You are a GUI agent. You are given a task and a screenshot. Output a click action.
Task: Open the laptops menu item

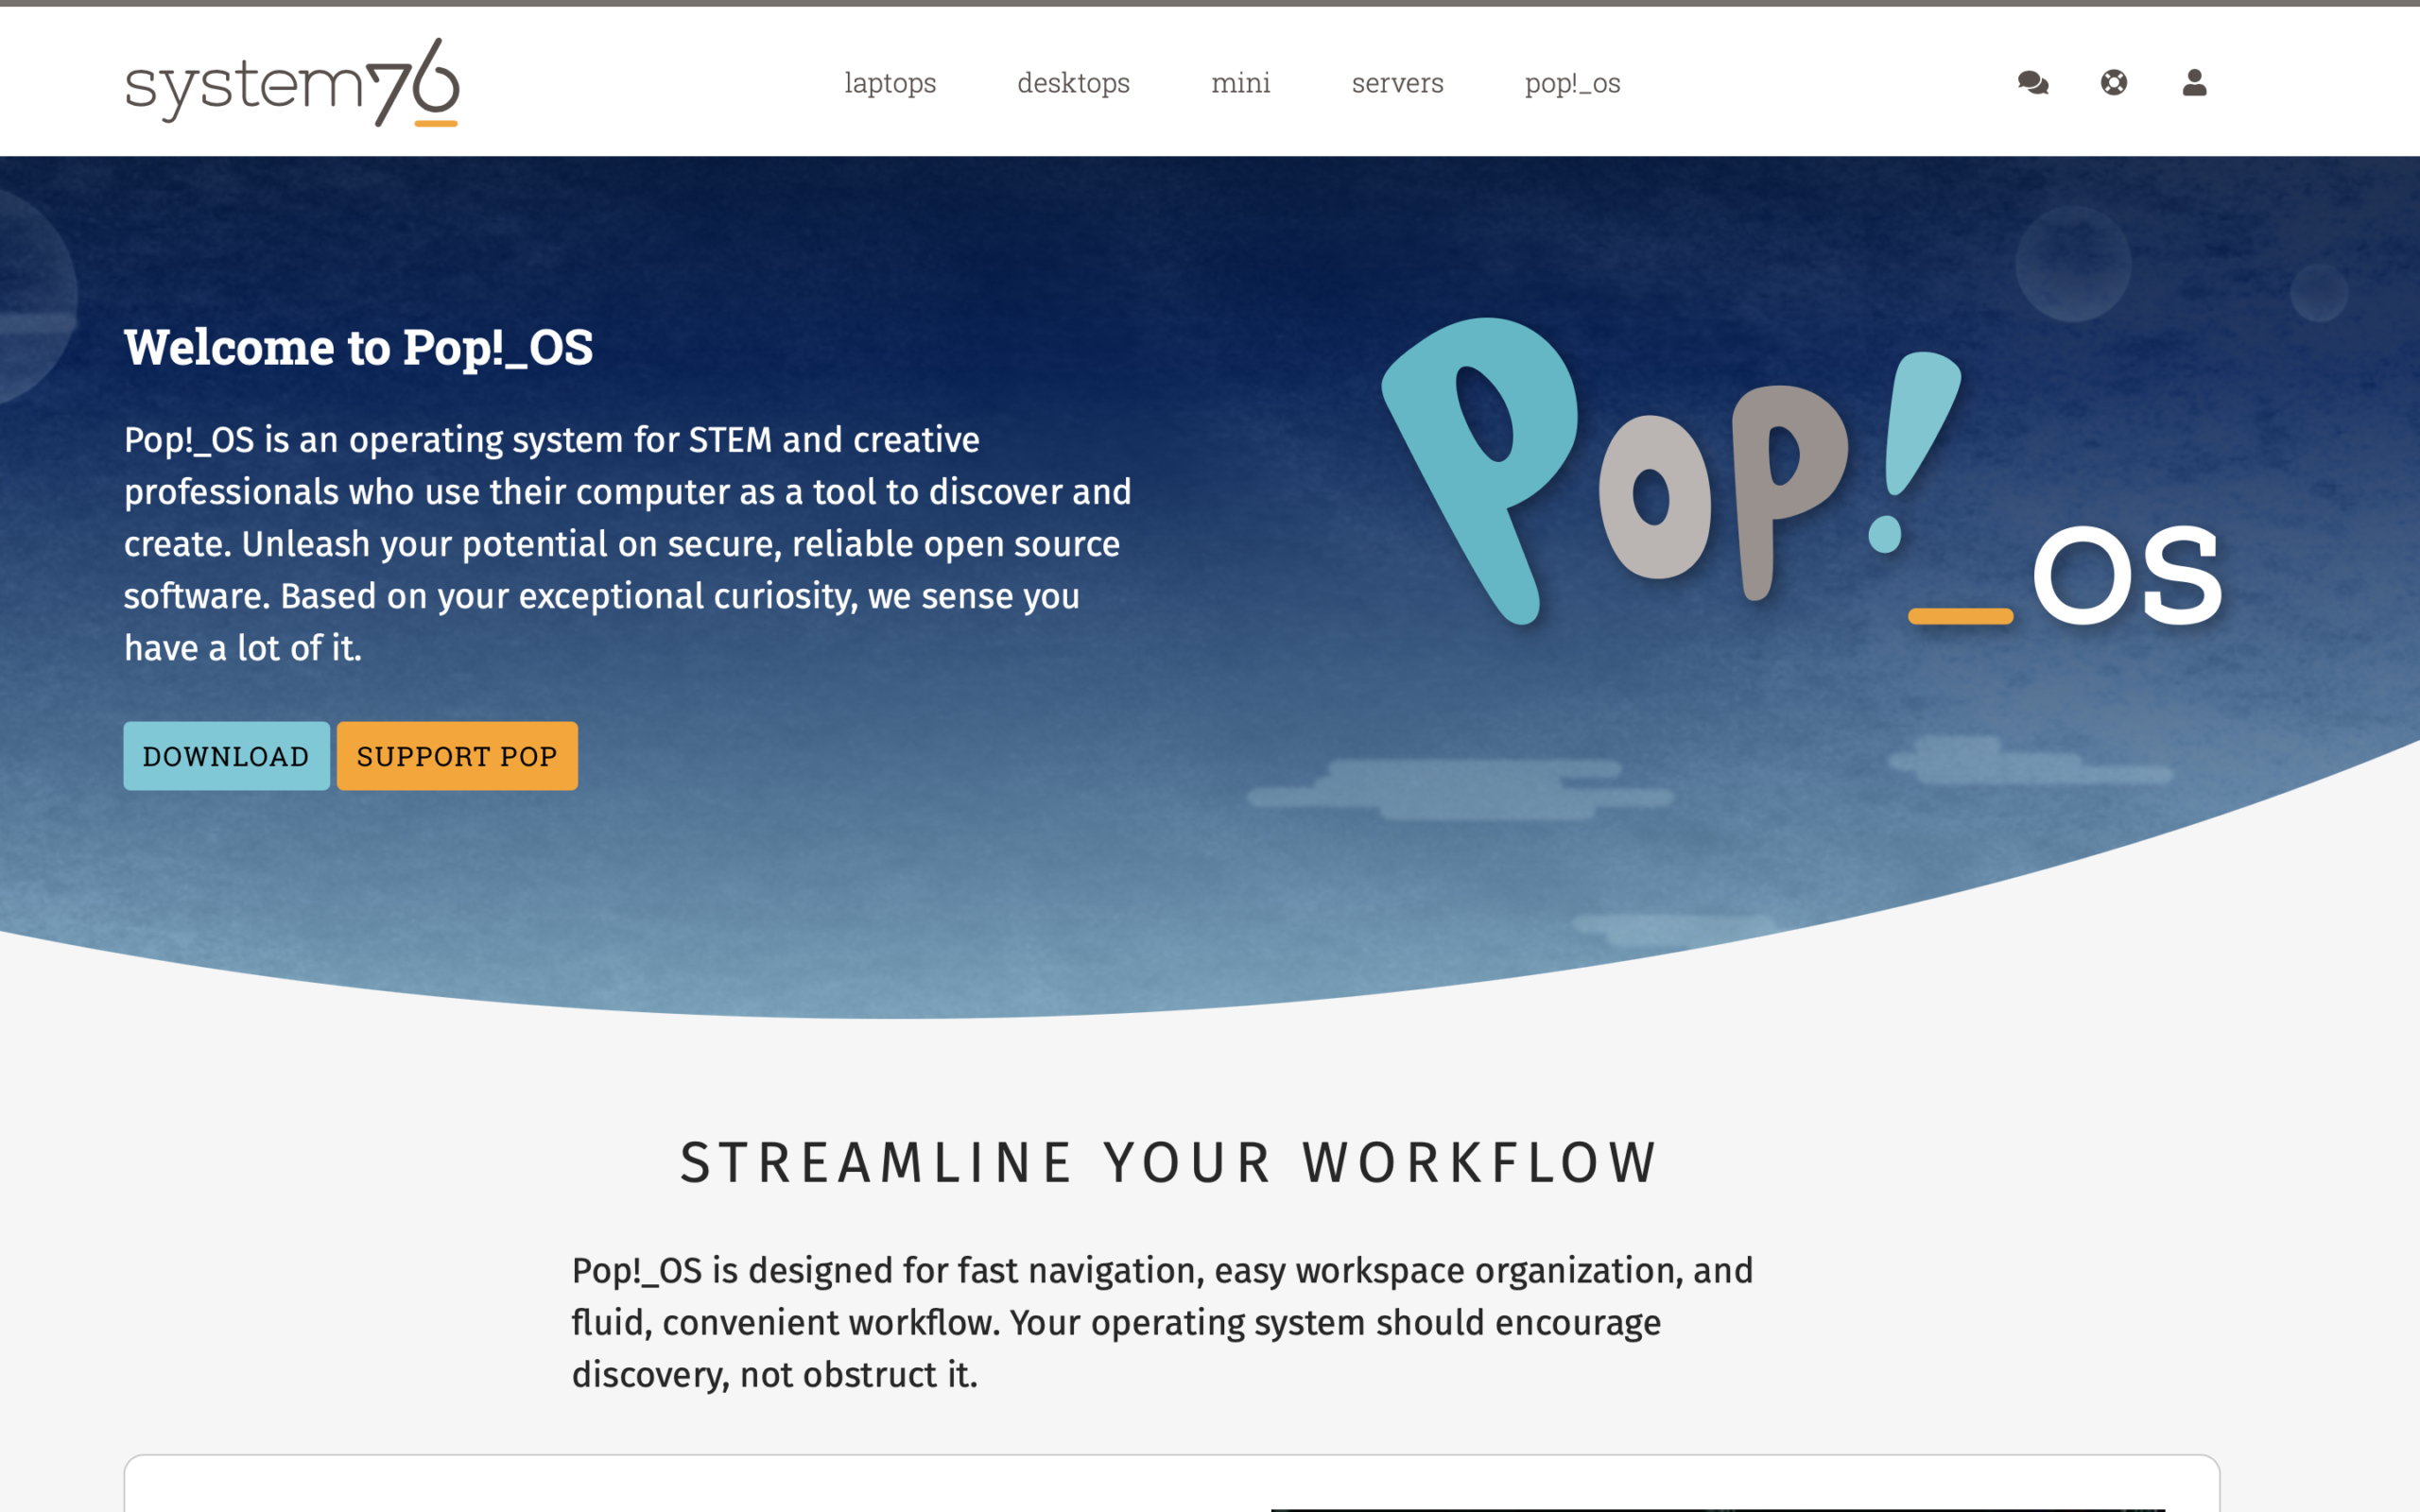[x=890, y=83]
